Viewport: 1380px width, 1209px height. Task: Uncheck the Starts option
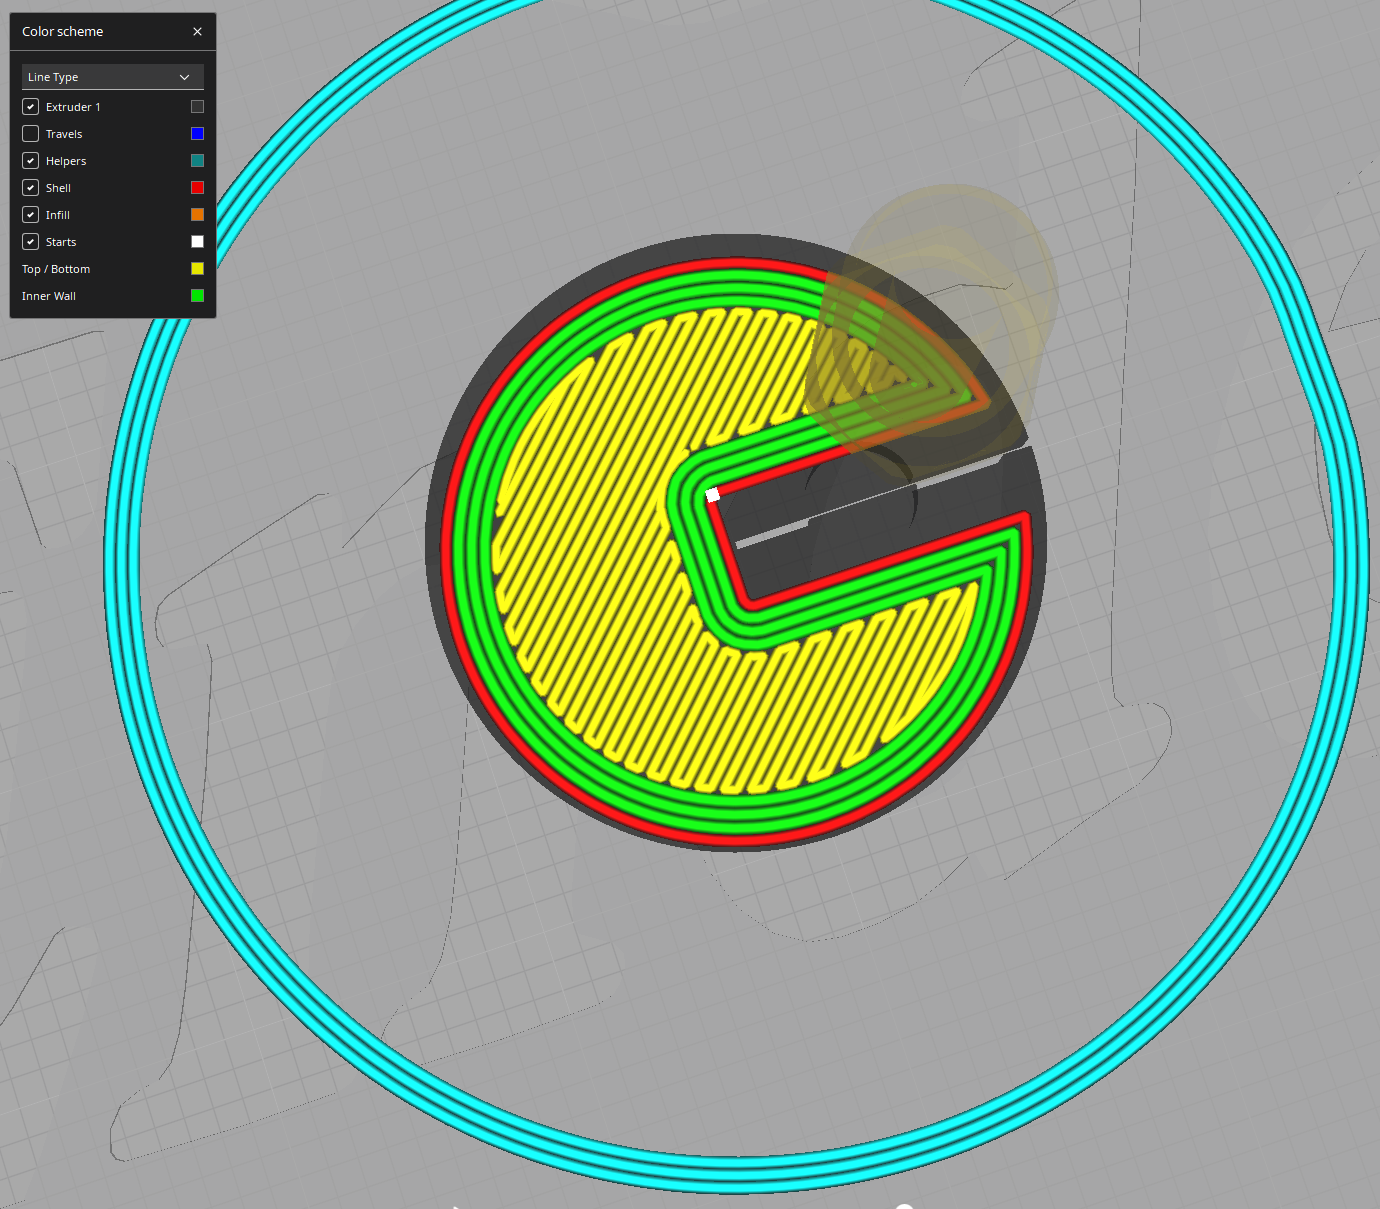[x=30, y=241]
